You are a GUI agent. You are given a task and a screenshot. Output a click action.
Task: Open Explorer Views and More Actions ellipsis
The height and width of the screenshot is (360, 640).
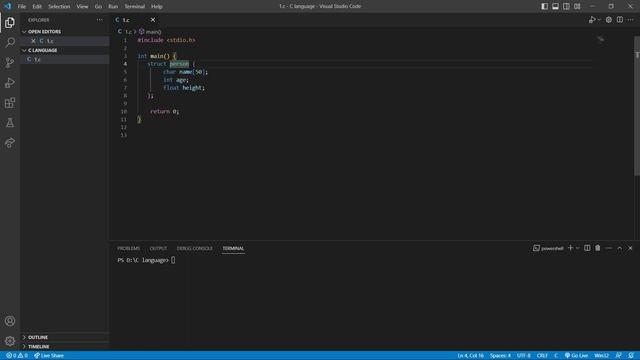[x=100, y=20]
